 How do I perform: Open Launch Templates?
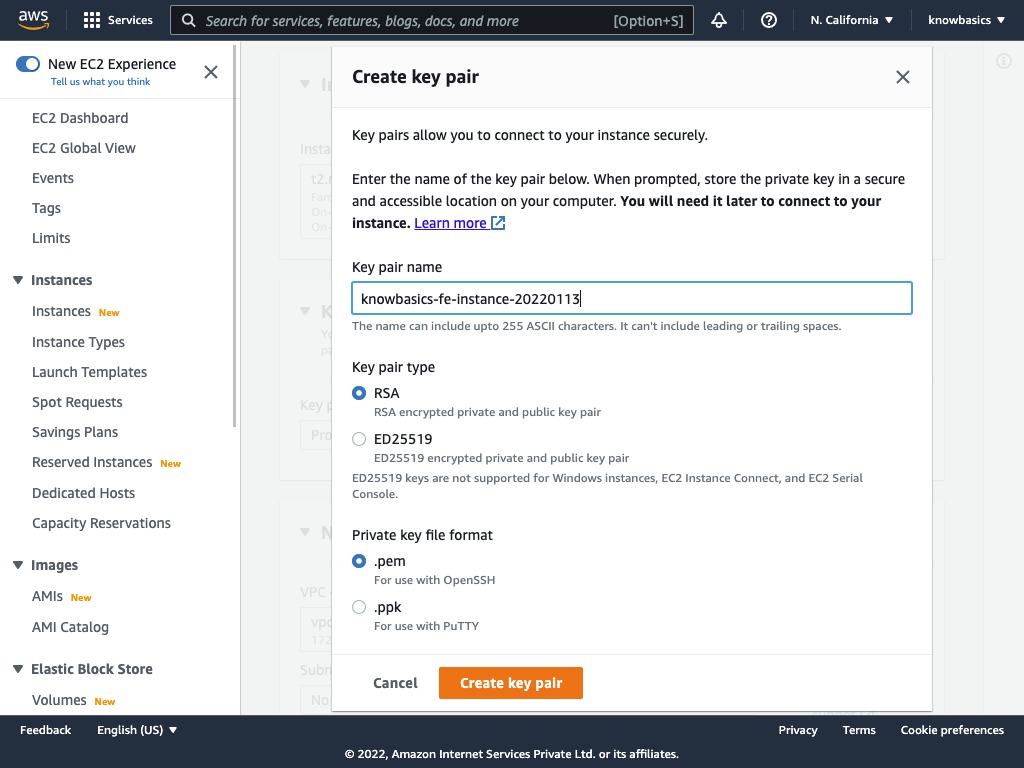point(89,372)
